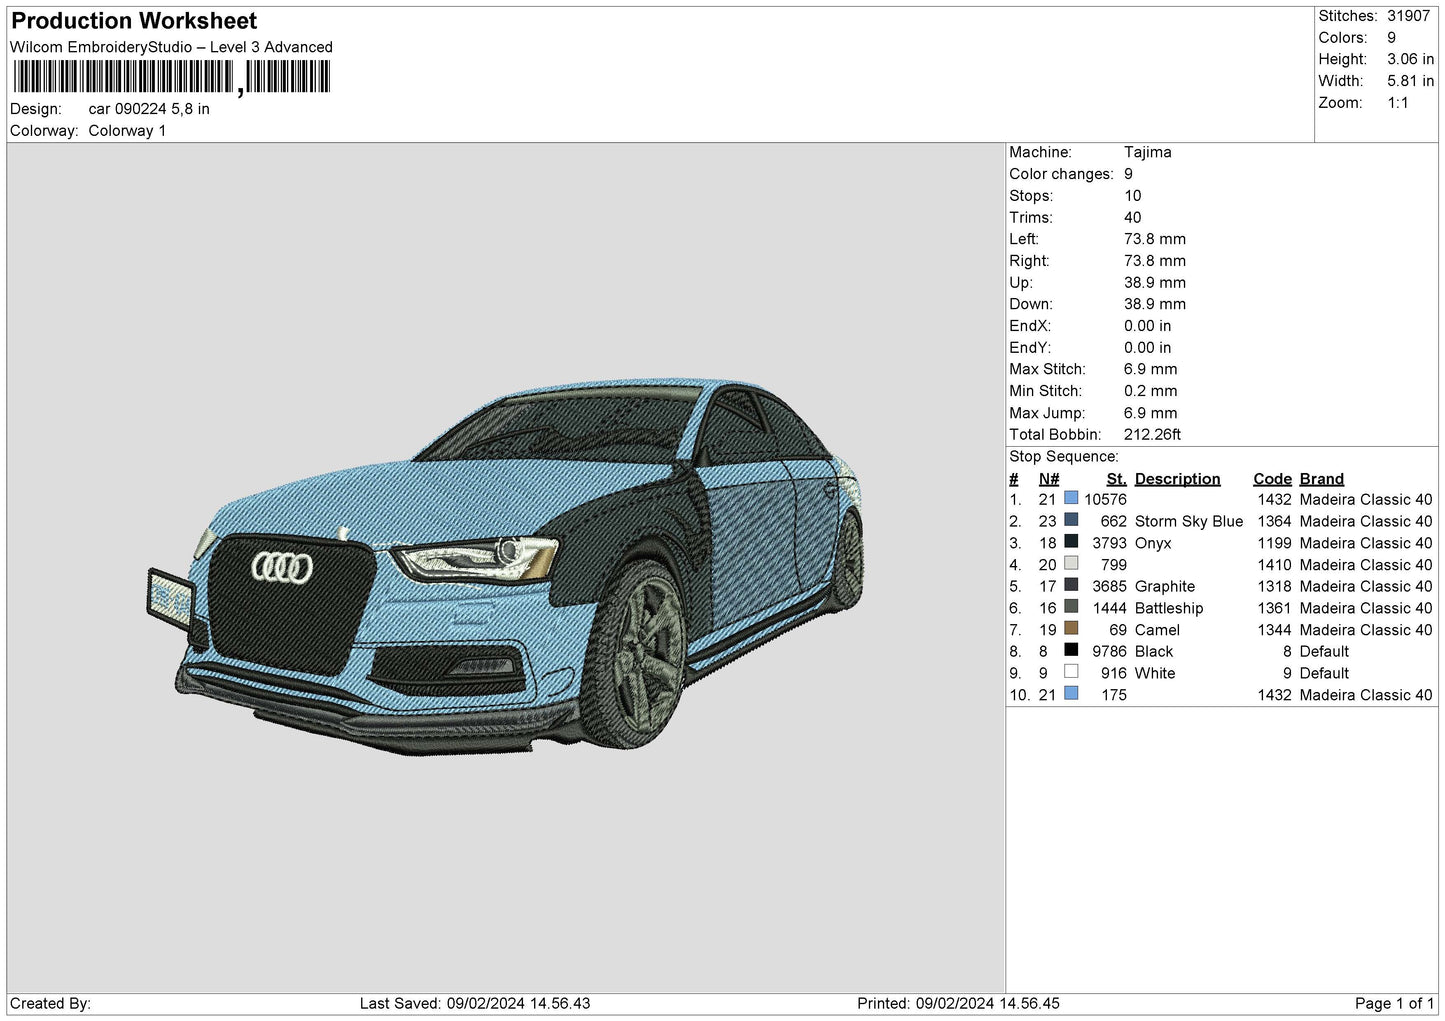1445x1021 pixels.
Task: Select the "EndX:" label
Action: [1030, 326]
